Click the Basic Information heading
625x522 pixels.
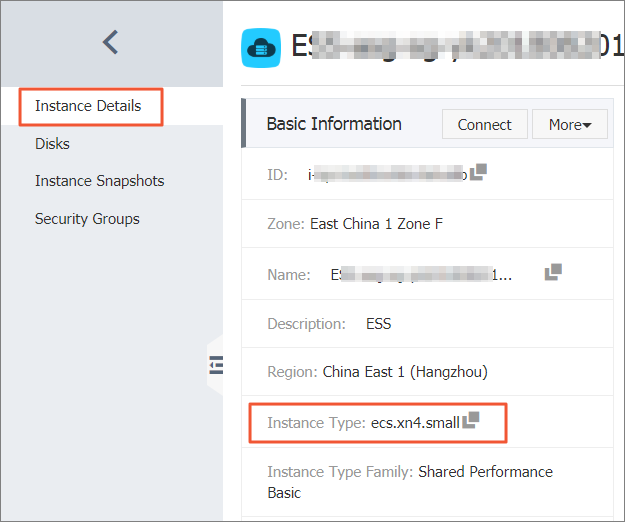pos(334,124)
